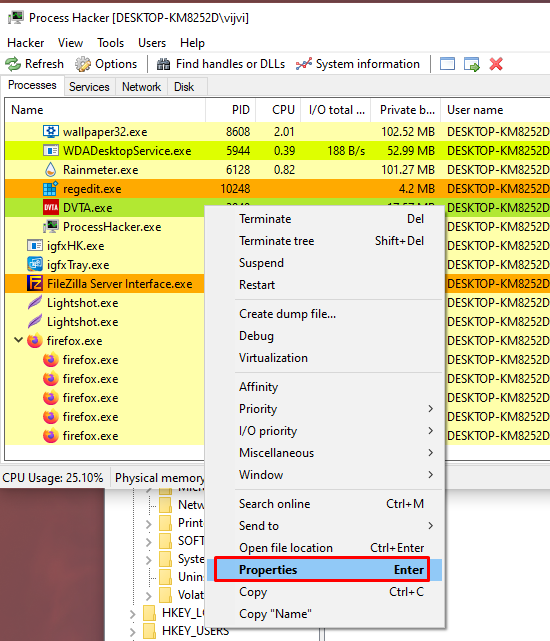Click the Process Hacker title bar icon

tap(16, 18)
